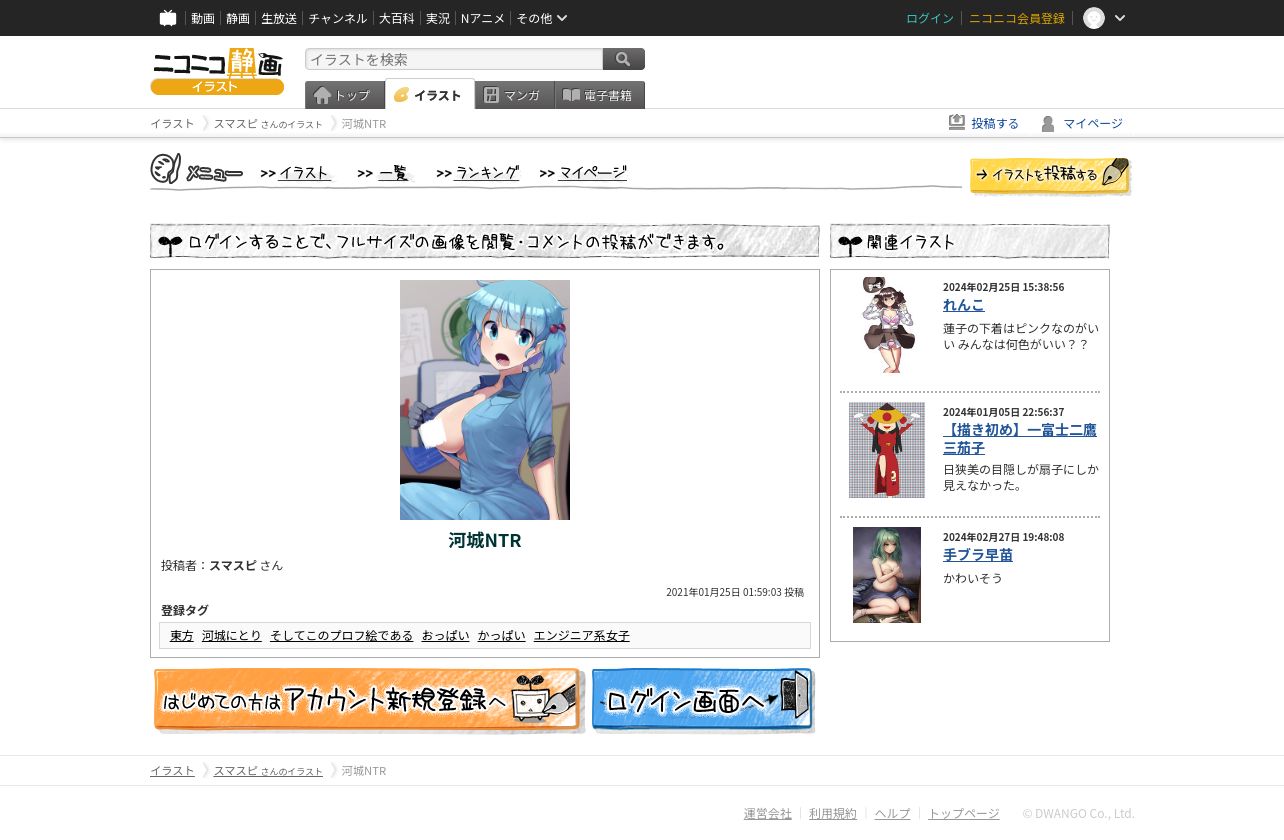Screen dimensions: 1284x840
Task: Click the イラストを投稿する pen button
Action: (x=1050, y=175)
